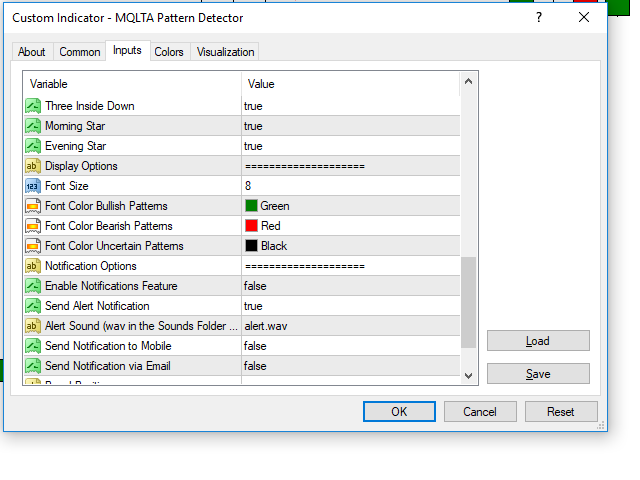Click the ab icon beside Display Options
Screen dimensions: 640x480
(x=33, y=166)
